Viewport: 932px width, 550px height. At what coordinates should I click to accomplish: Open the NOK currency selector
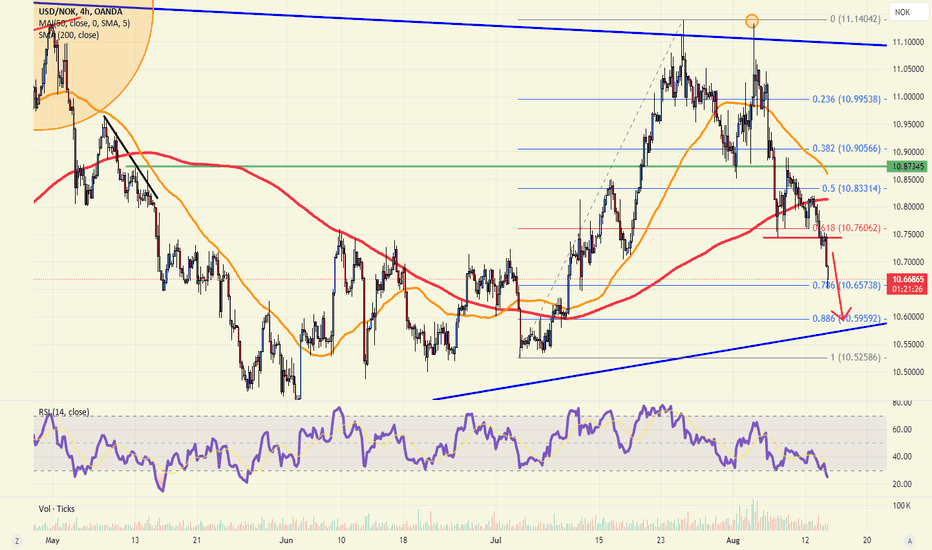pos(907,12)
